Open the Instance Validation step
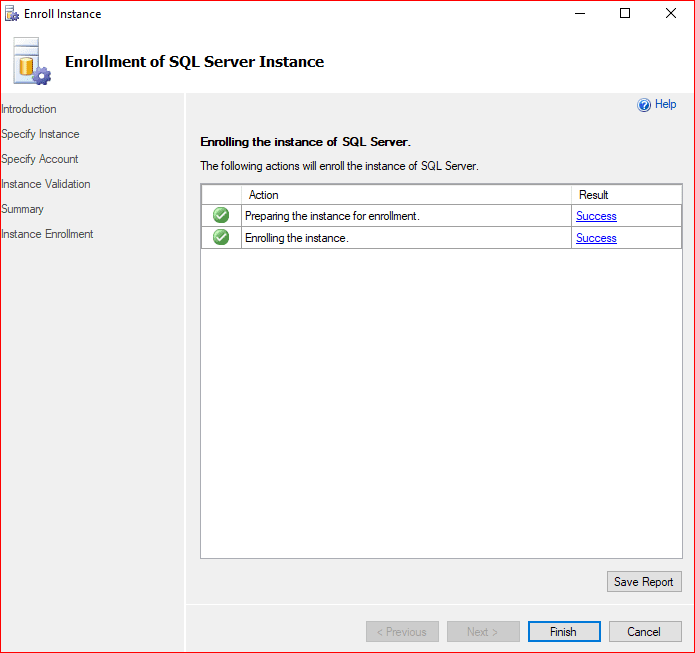The width and height of the screenshot is (695, 653). [46, 184]
